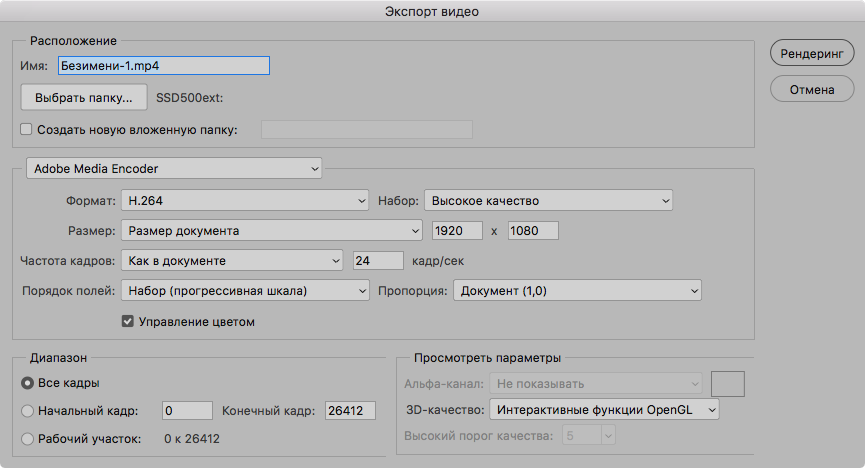Open 3D-качество OpenGL dropdown
Image resolution: width=865 pixels, height=468 pixels.
click(604, 410)
